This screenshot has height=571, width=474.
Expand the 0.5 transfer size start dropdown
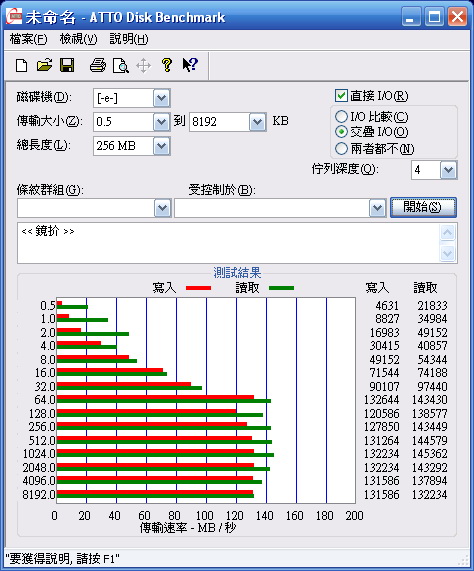tap(161, 122)
